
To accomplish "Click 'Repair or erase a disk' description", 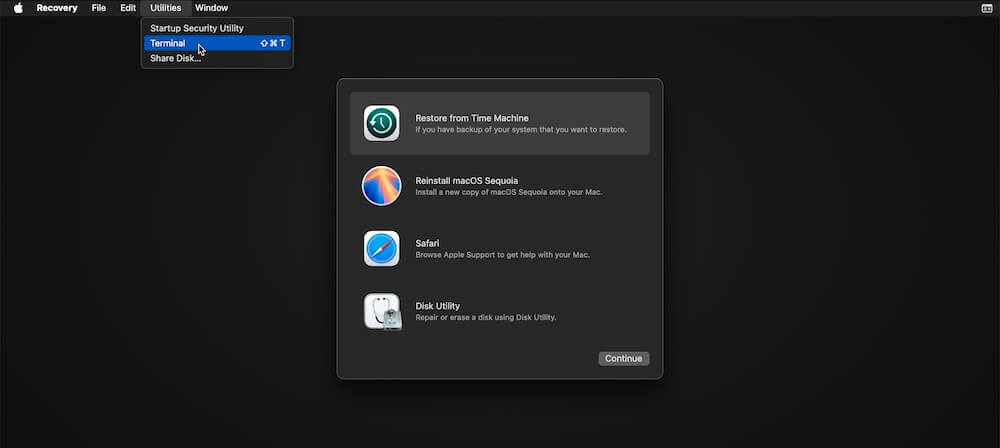I will point(486,317).
